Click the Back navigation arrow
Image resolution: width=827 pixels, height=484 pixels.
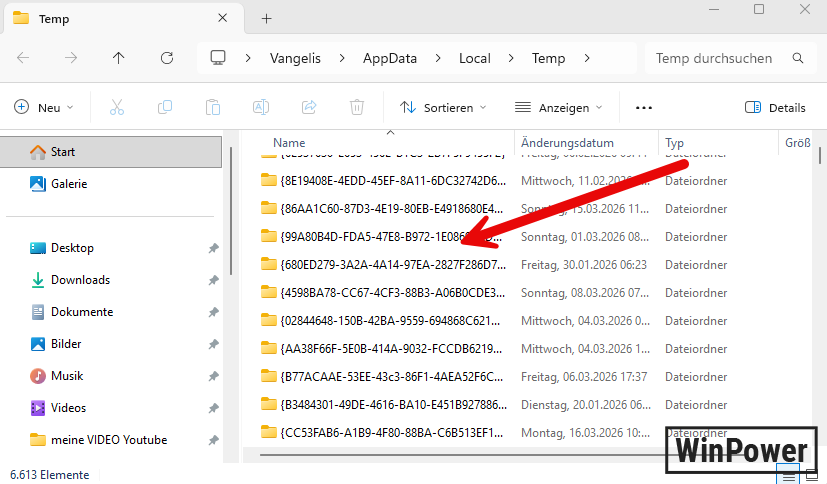click(x=23, y=58)
